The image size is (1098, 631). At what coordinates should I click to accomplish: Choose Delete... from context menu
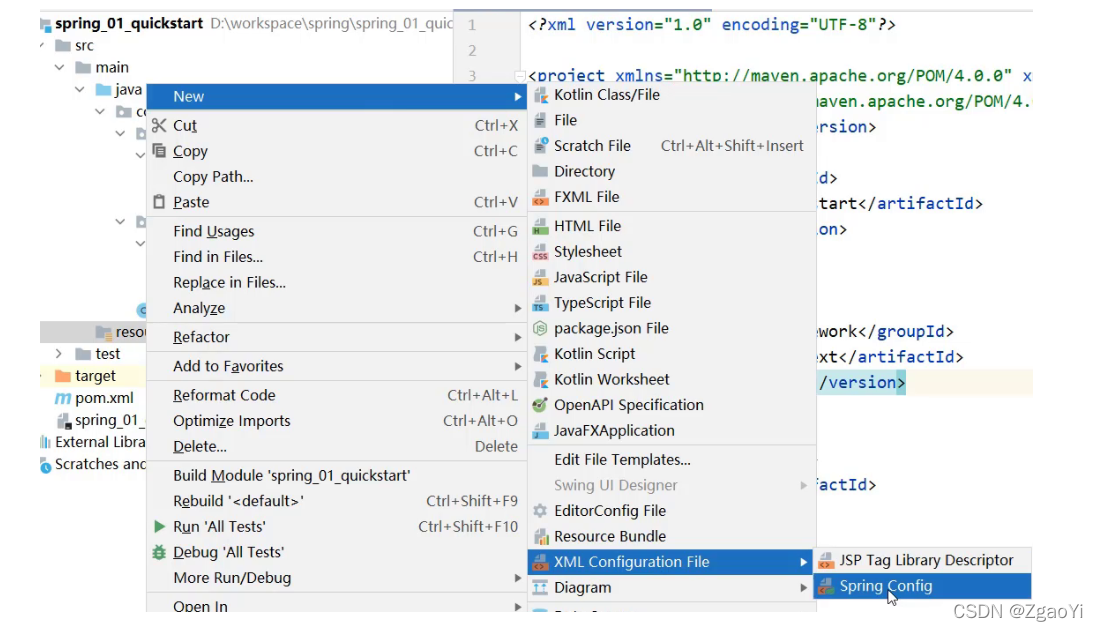(337, 446)
